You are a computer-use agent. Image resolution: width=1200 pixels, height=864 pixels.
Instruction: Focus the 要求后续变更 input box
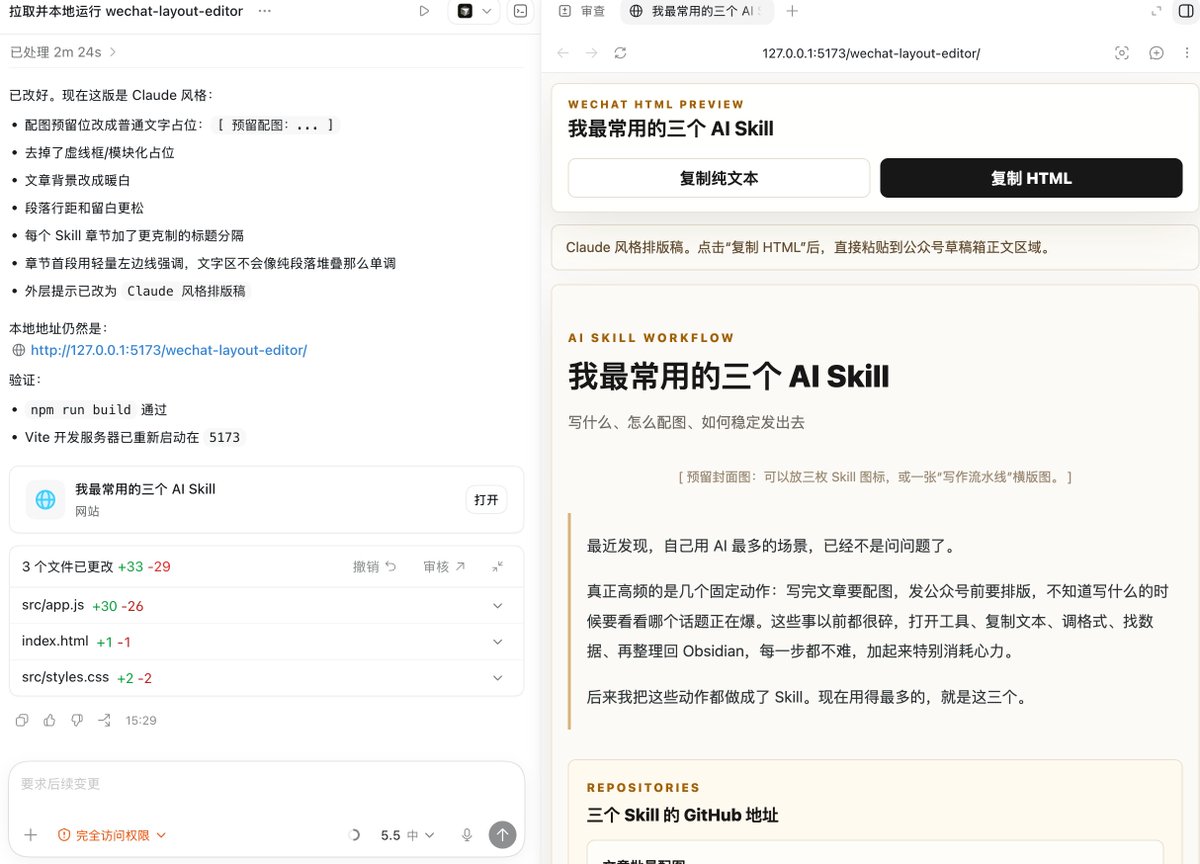pyautogui.click(x=266, y=785)
